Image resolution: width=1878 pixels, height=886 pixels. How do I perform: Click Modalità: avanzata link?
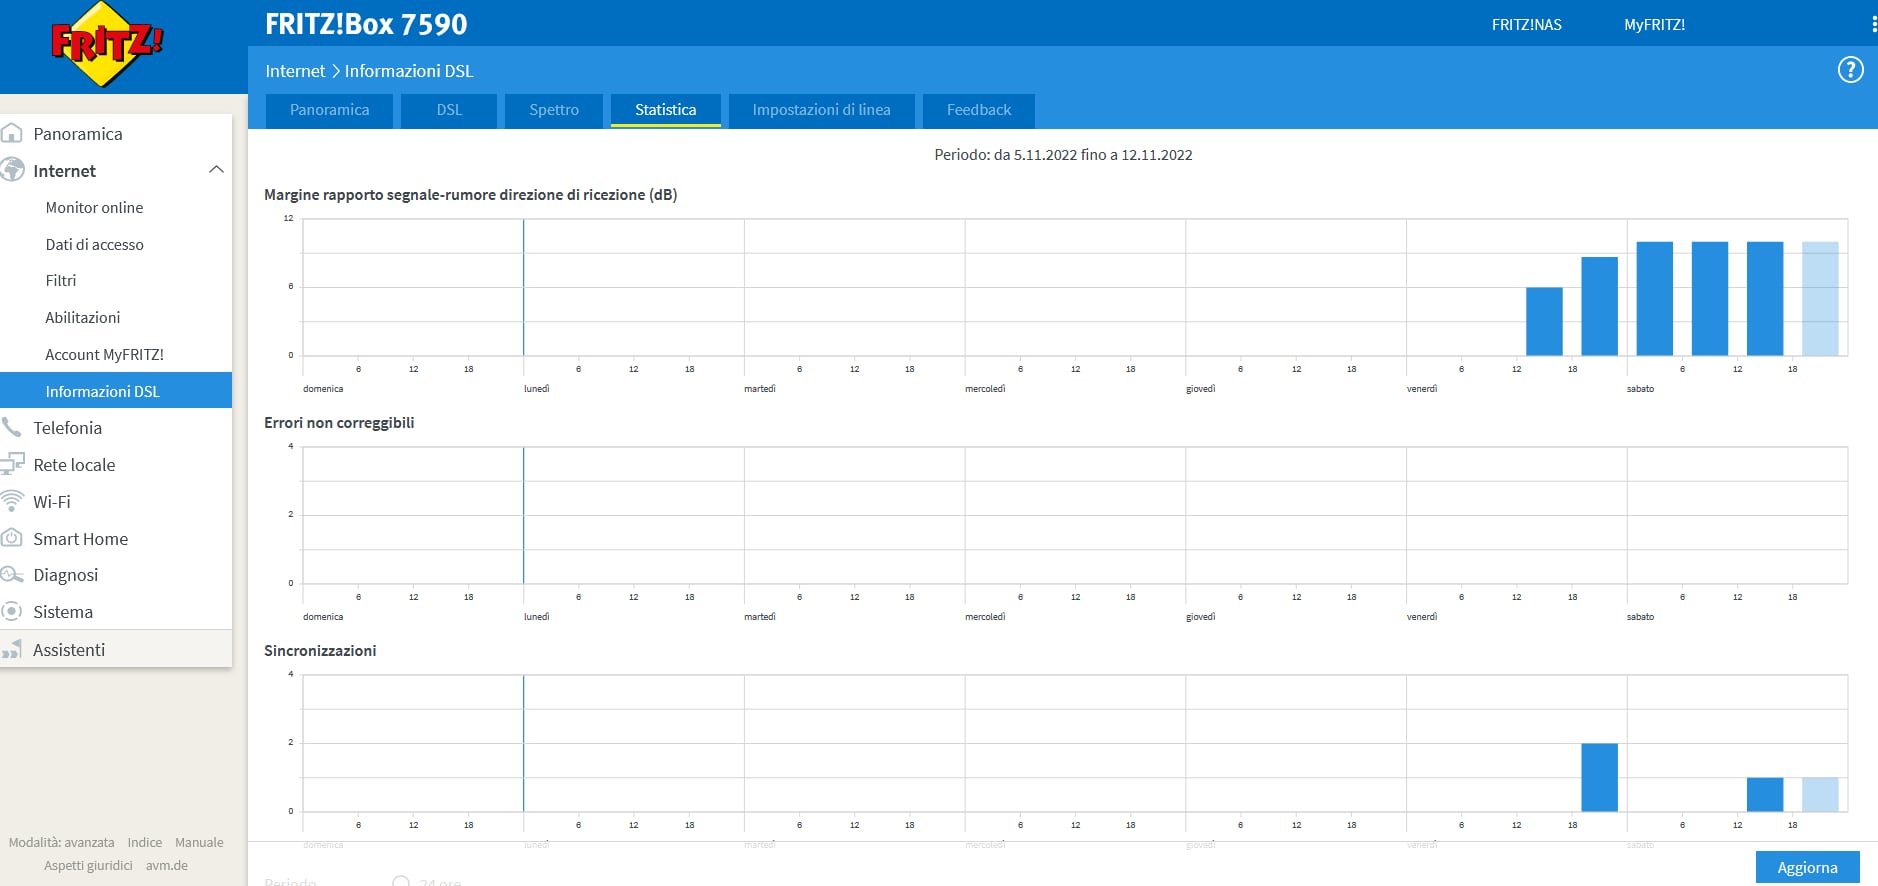pos(62,843)
